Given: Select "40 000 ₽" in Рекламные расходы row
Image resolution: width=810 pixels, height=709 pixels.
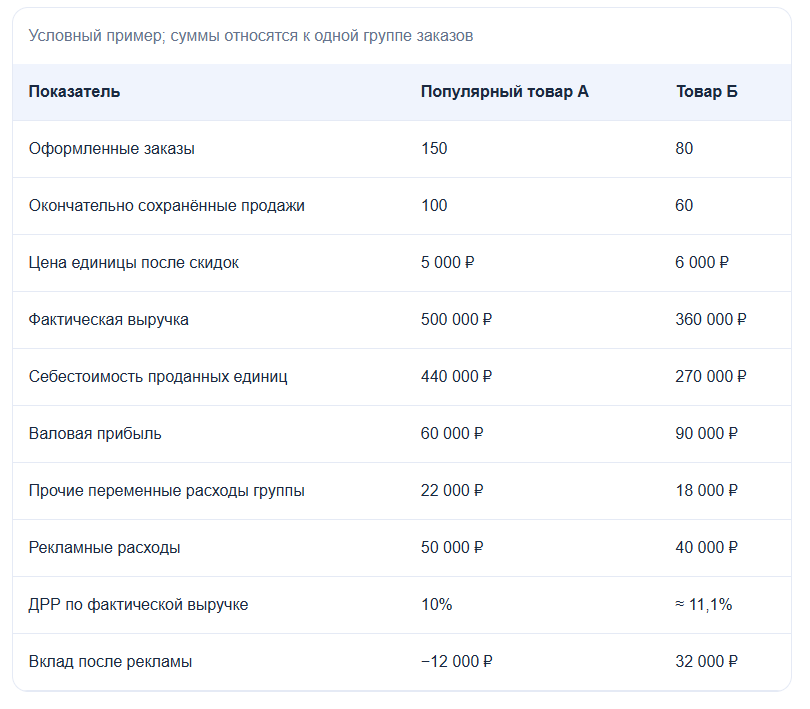Looking at the screenshot, I should click(706, 548).
